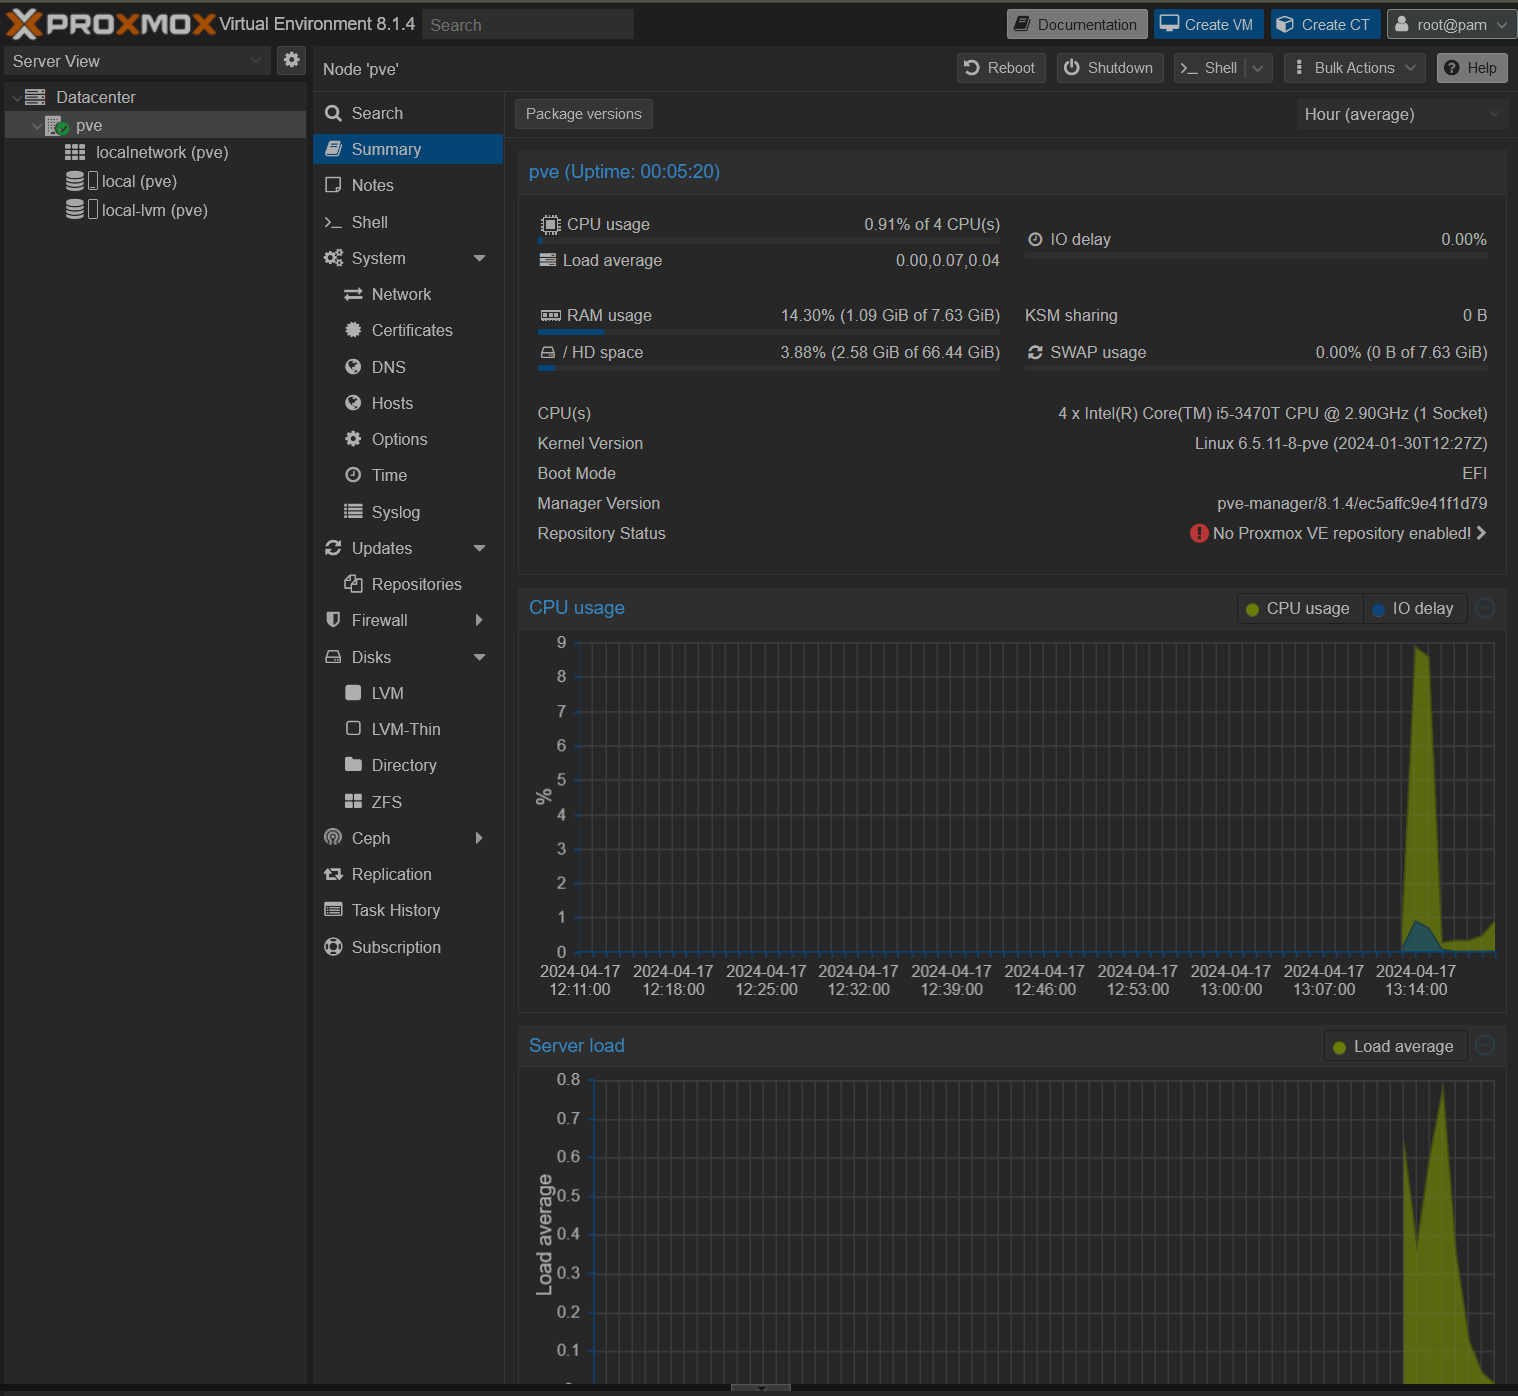
Task: Open the Task History menu item
Action: click(408, 910)
